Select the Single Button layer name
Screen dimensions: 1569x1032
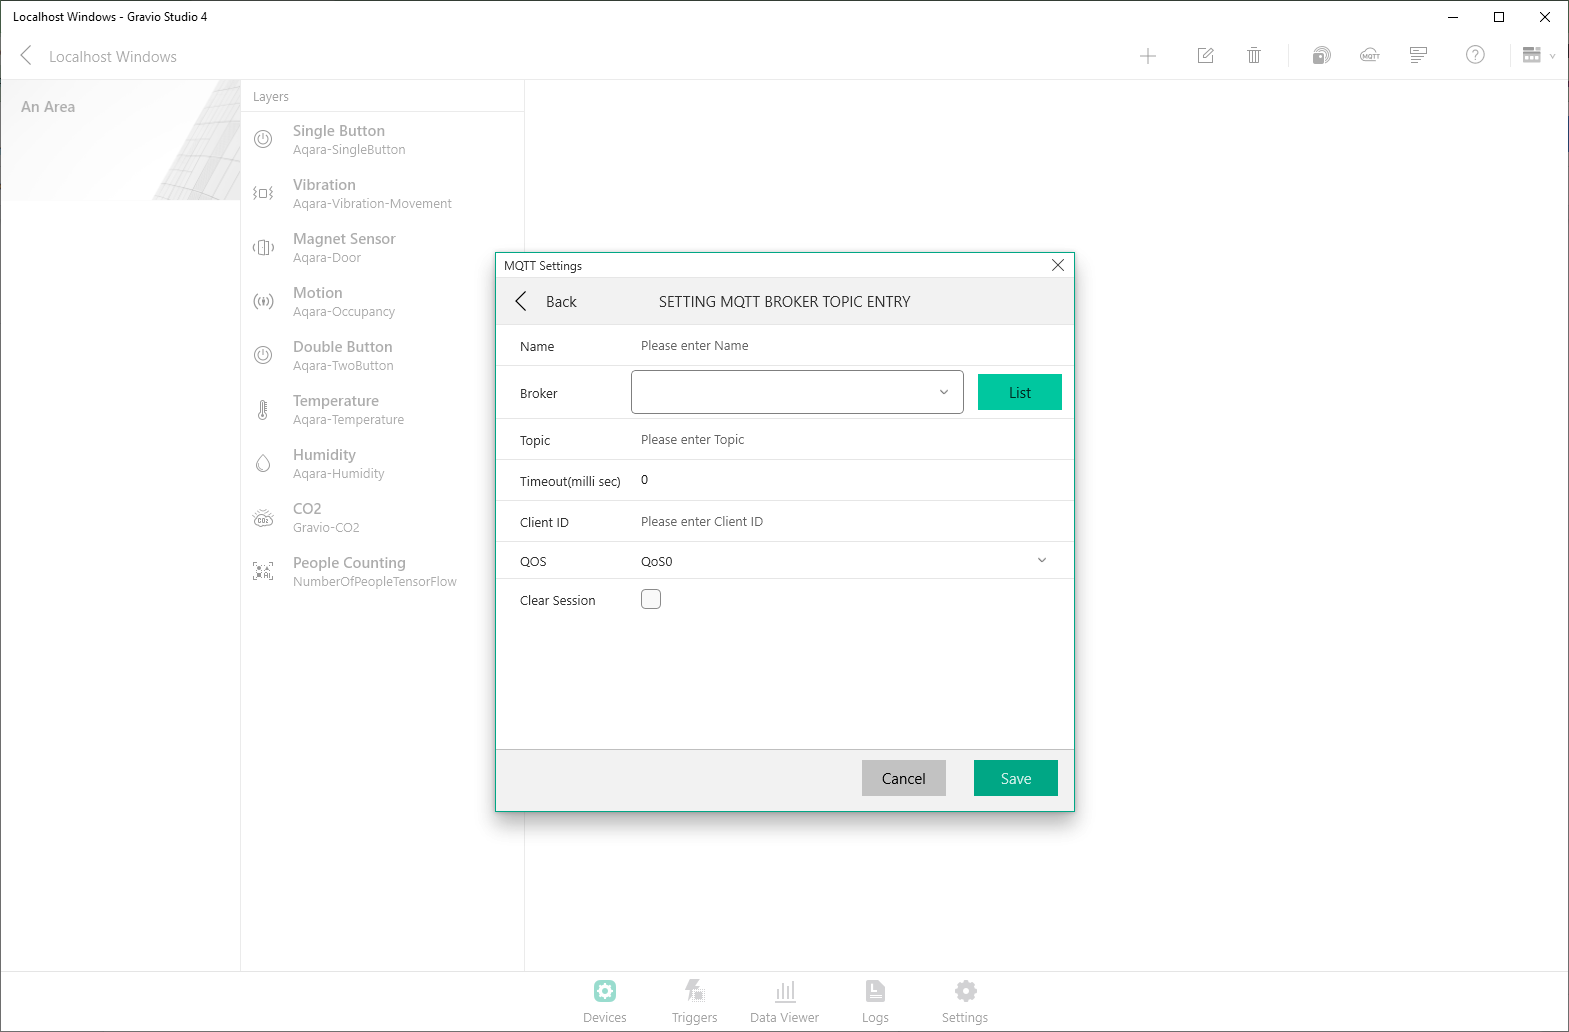click(x=339, y=131)
